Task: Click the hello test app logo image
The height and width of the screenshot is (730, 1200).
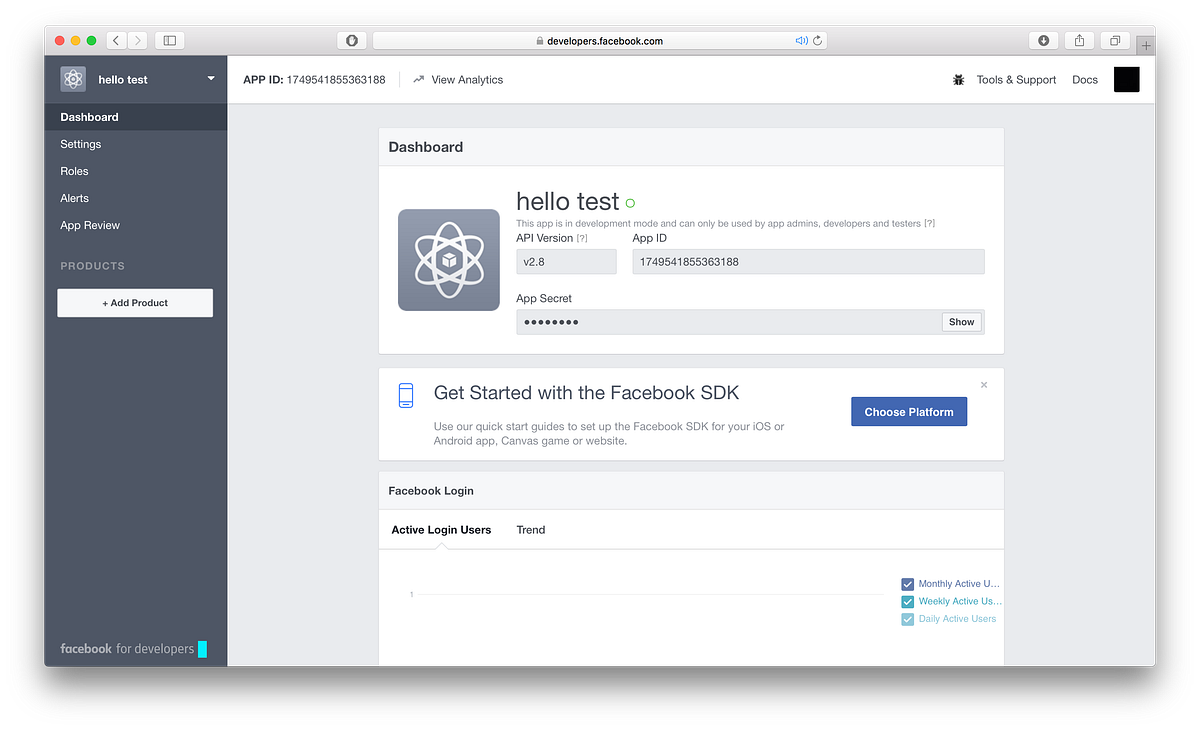Action: [x=448, y=260]
